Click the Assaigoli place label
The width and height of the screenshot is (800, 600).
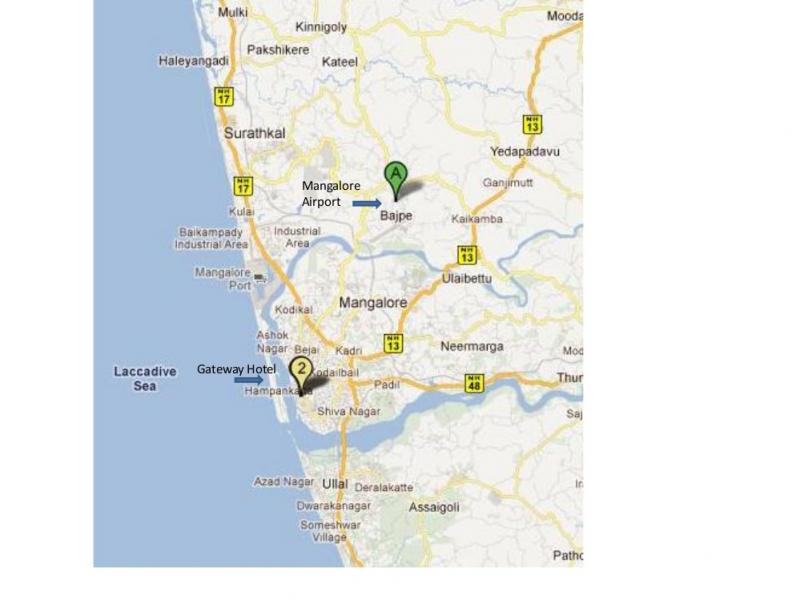[x=434, y=507]
